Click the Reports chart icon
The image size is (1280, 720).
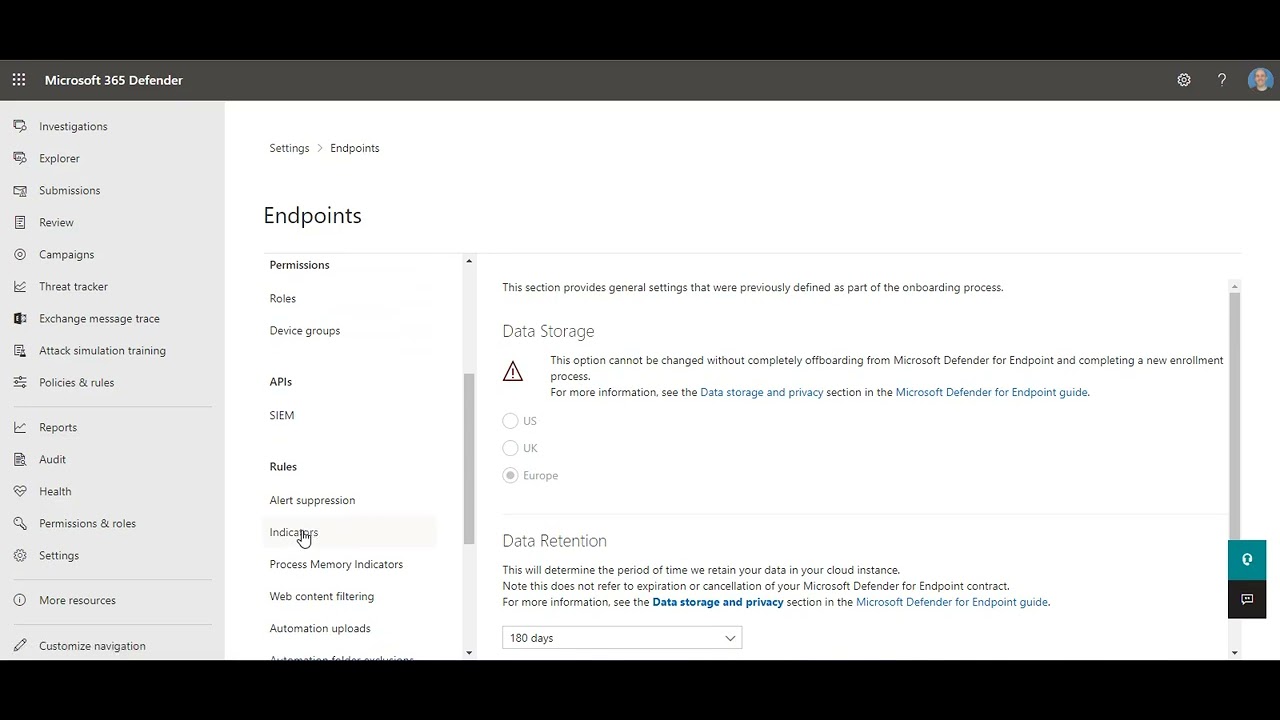tap(20, 427)
